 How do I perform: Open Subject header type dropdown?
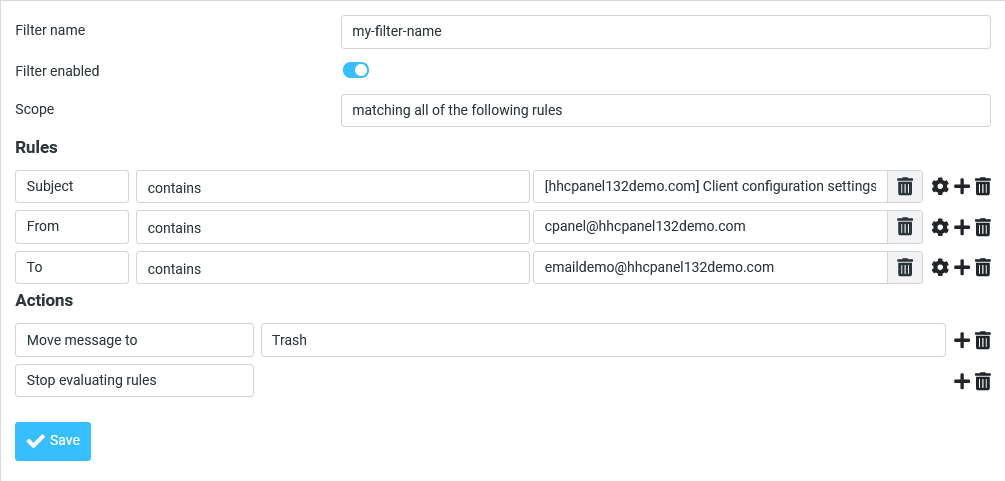coord(73,186)
